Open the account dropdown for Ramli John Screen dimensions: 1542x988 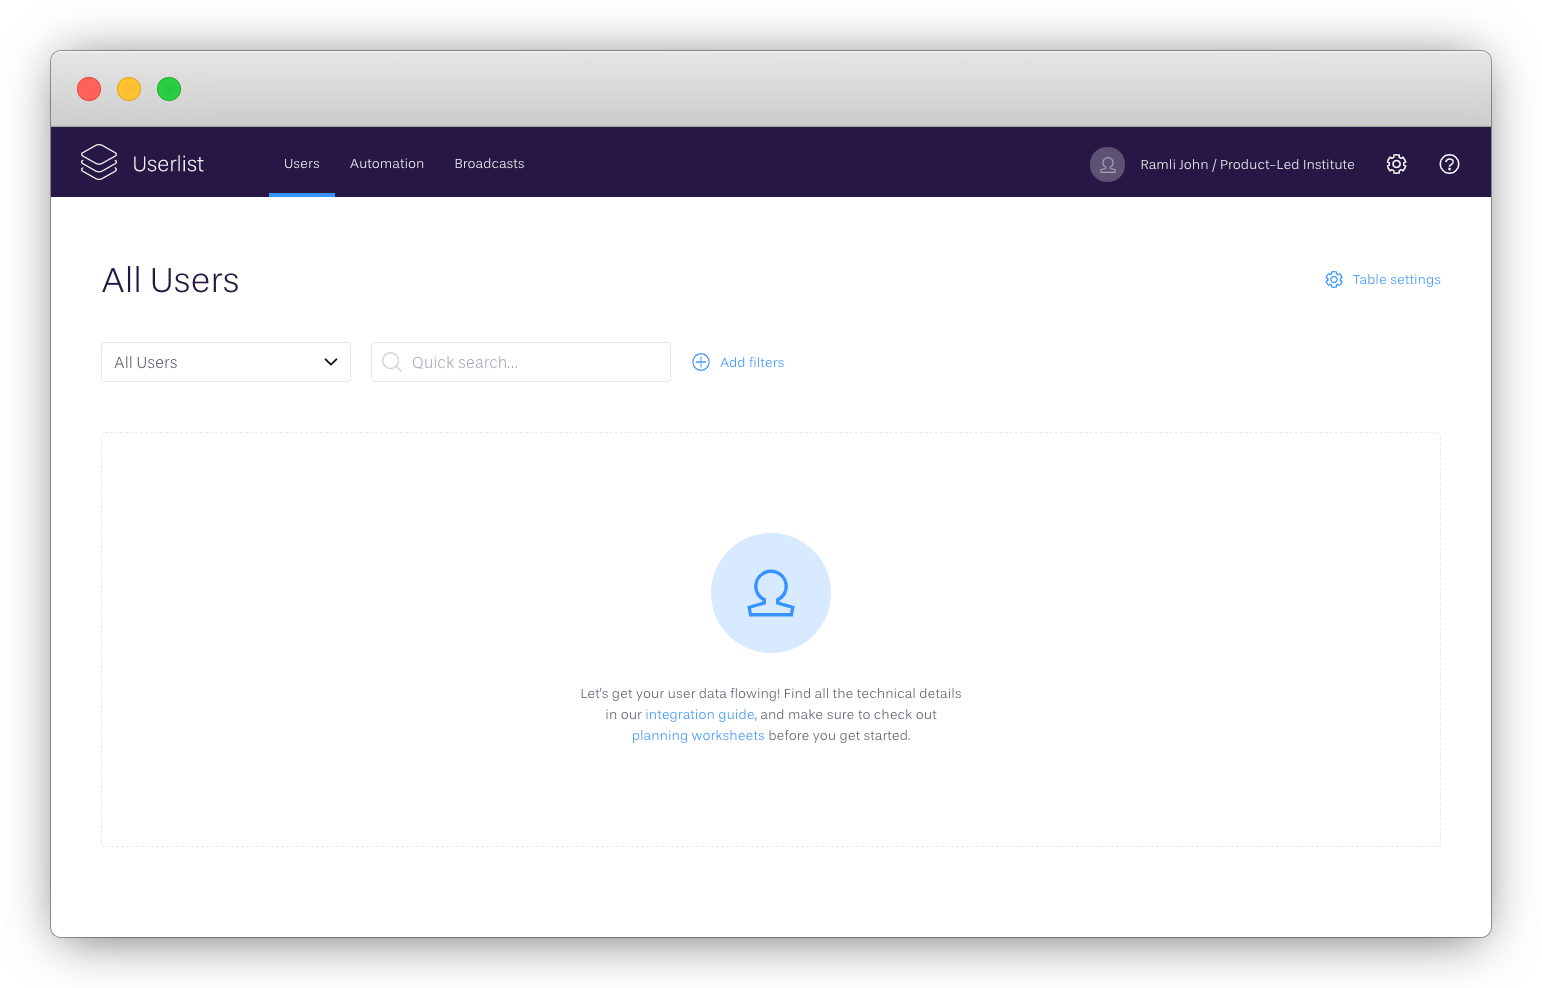click(1247, 164)
